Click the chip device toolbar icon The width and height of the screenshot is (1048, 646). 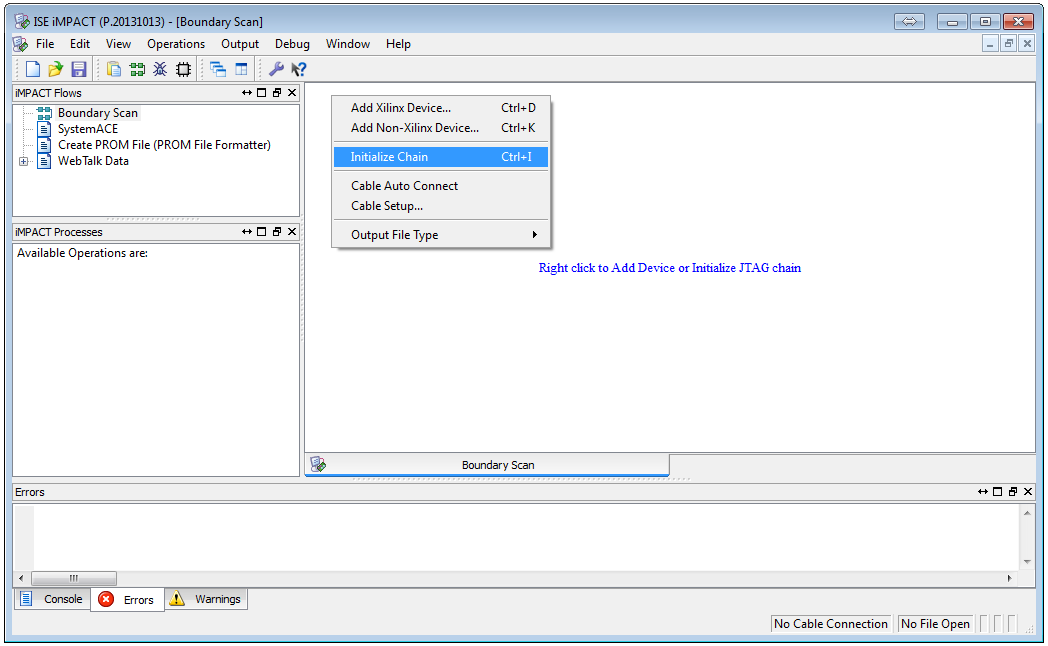point(183,69)
